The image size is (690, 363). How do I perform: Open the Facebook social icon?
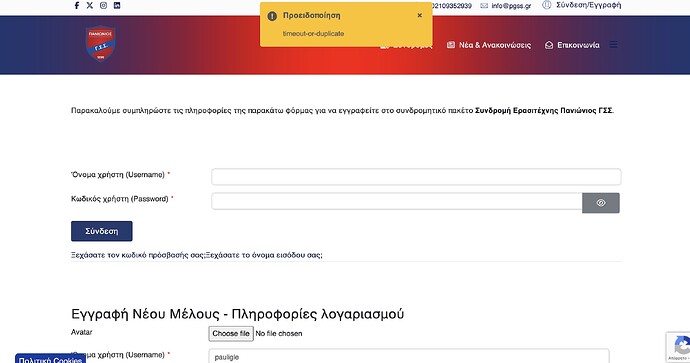click(x=77, y=5)
